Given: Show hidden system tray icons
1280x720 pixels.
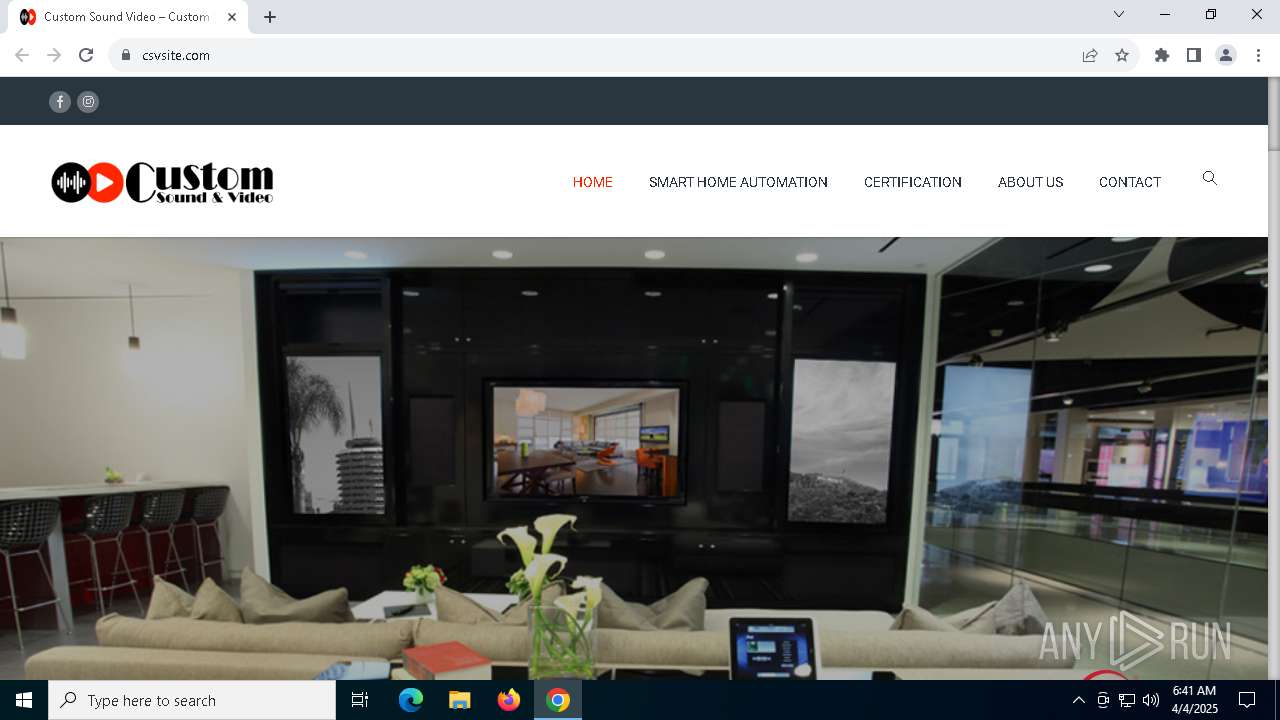Looking at the screenshot, I should 1078,700.
